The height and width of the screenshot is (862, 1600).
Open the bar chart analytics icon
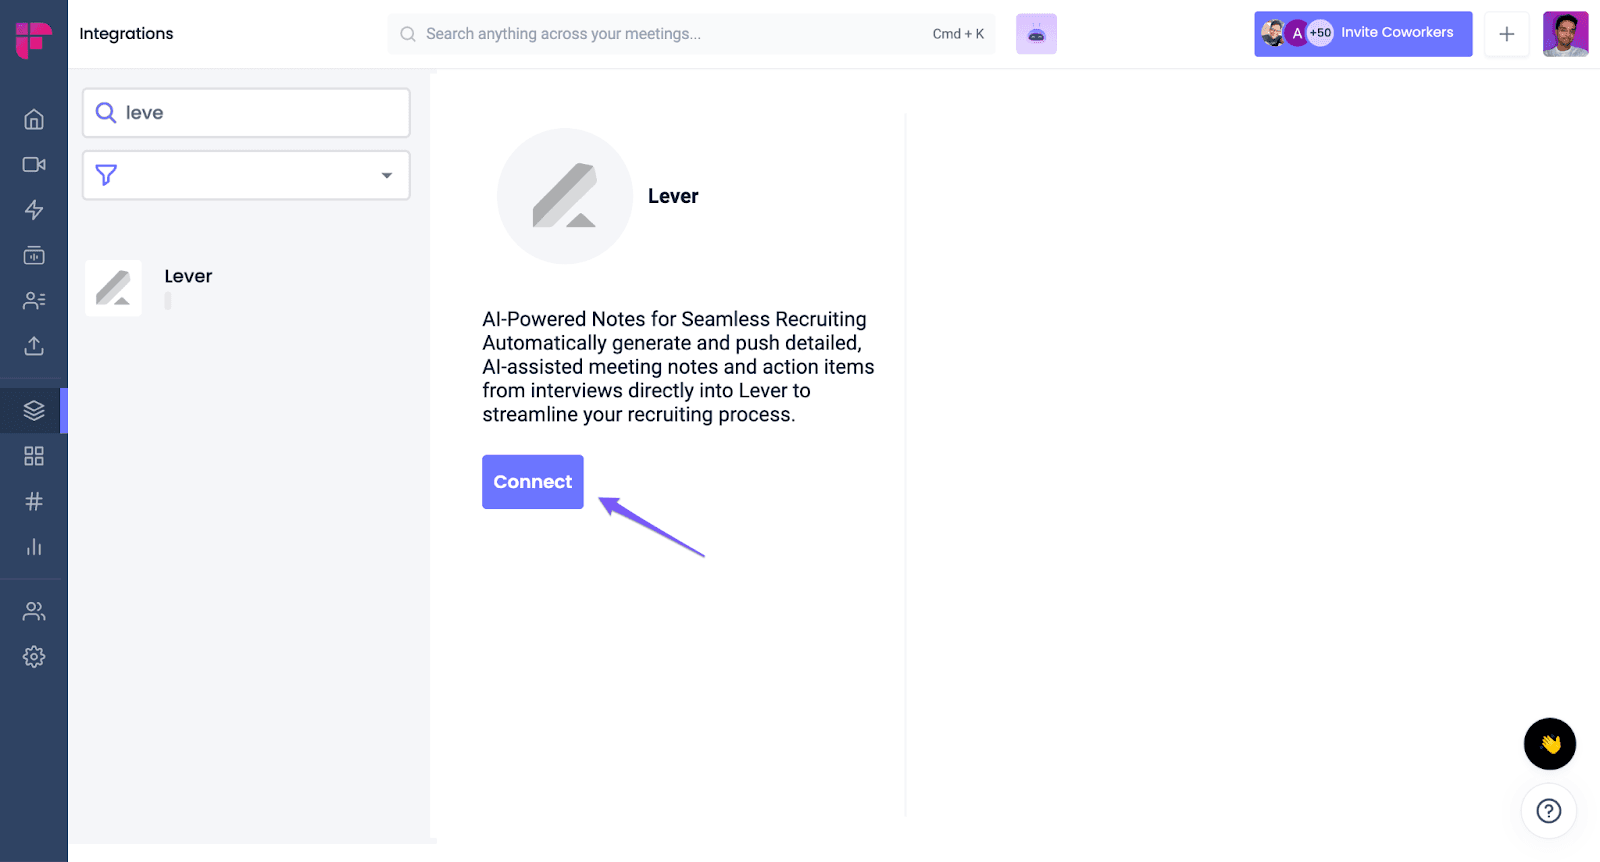[34, 547]
